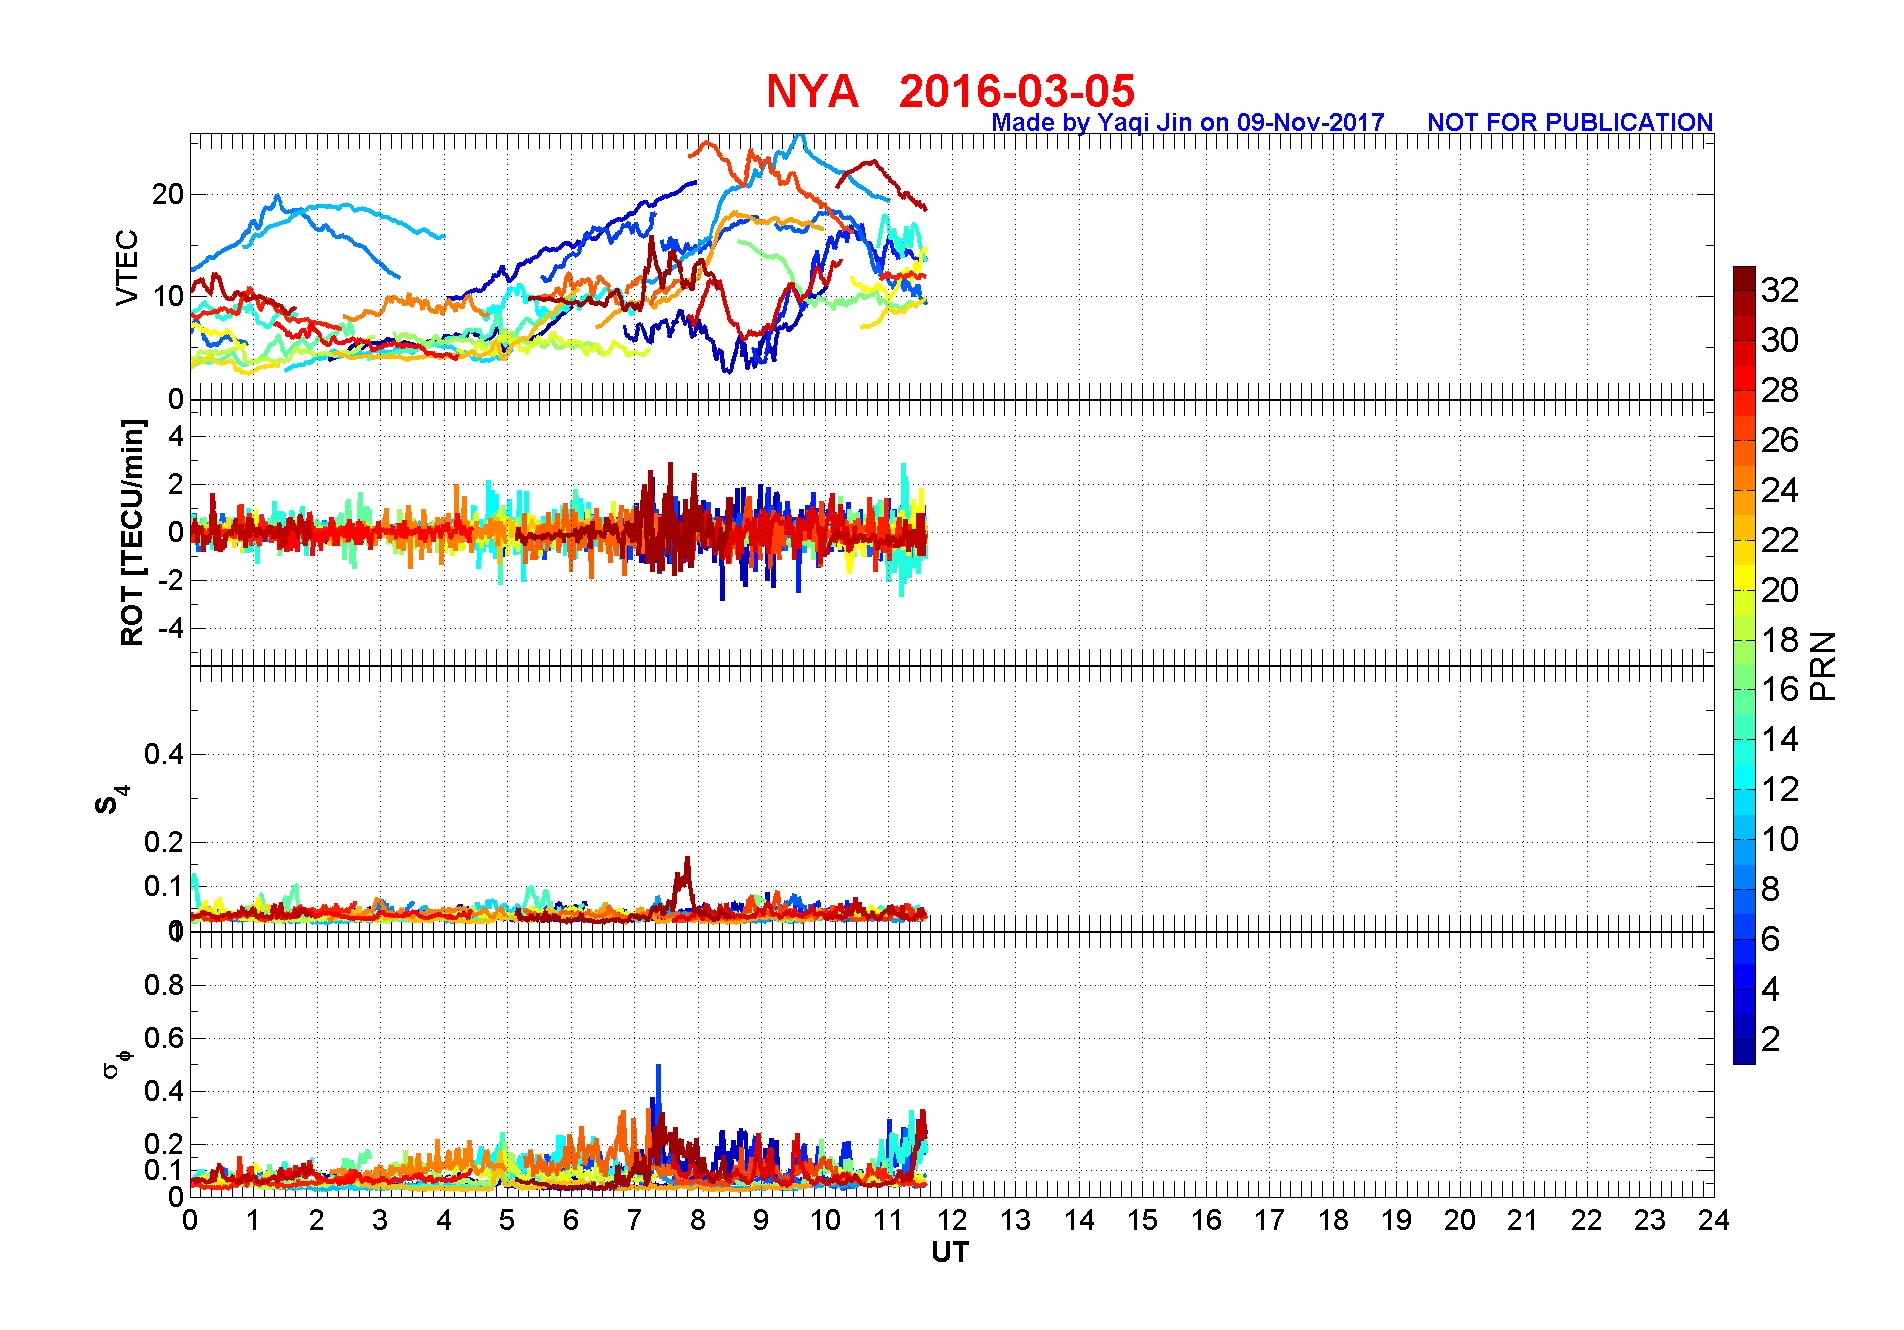The width and height of the screenshot is (1904, 1330).
Task: Click colorbar tick label 24
Action: click(x=1780, y=490)
